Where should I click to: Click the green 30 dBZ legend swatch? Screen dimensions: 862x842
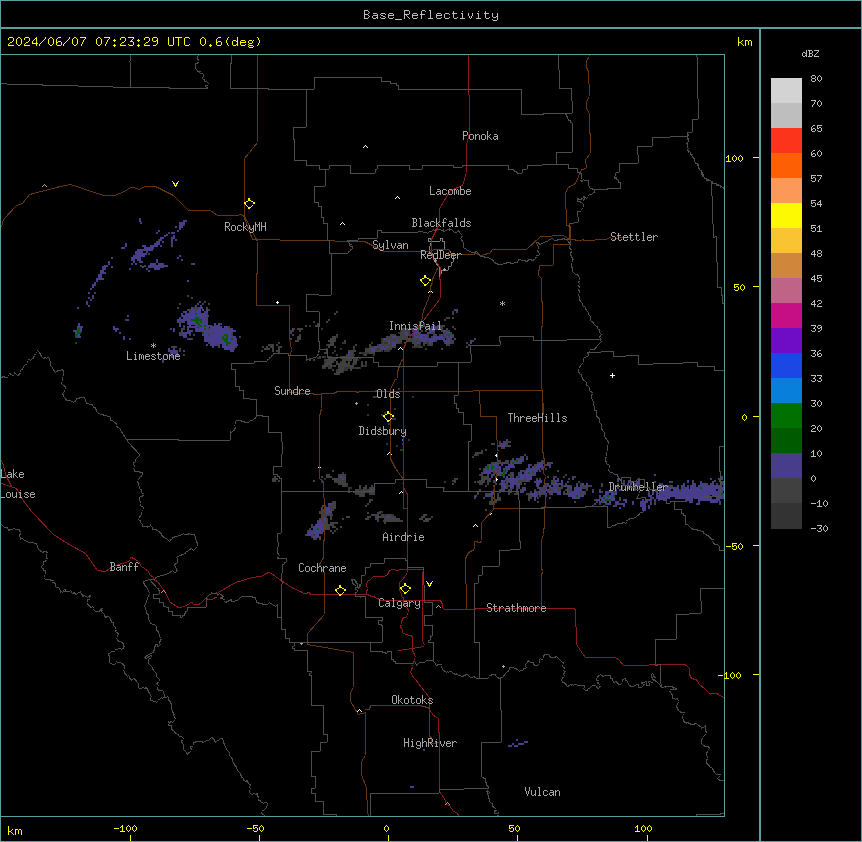tap(786, 416)
